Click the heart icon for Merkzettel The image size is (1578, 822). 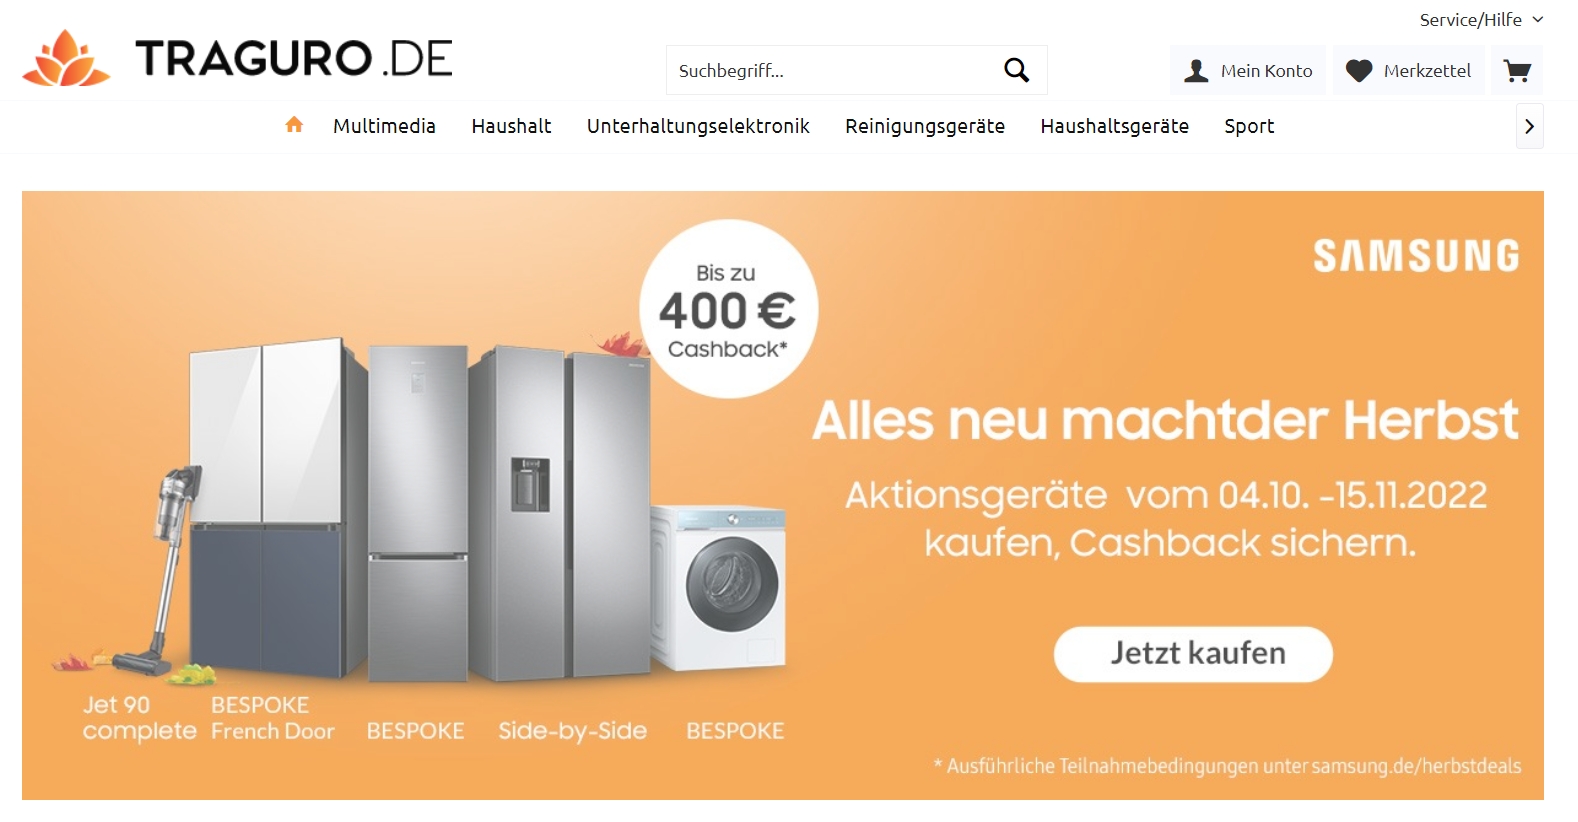pyautogui.click(x=1359, y=71)
